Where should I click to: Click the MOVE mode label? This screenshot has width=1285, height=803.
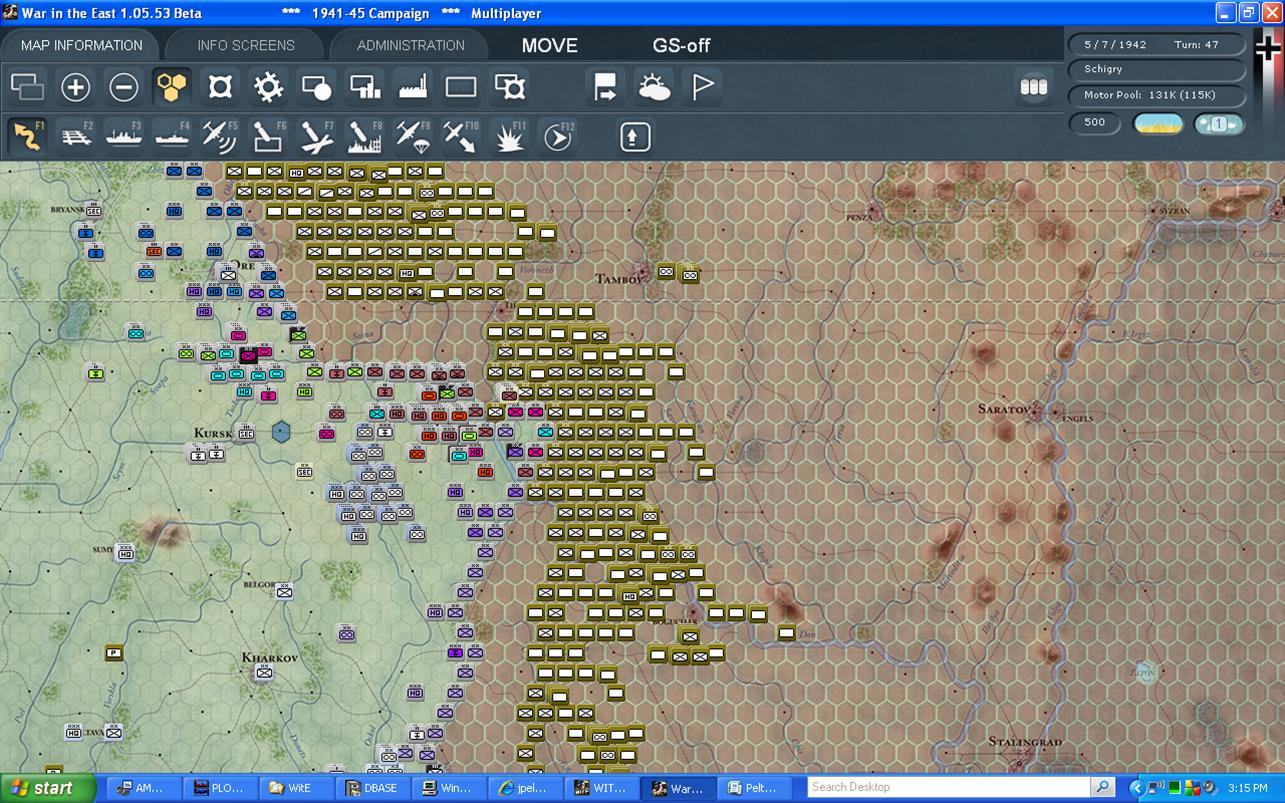[x=550, y=45]
